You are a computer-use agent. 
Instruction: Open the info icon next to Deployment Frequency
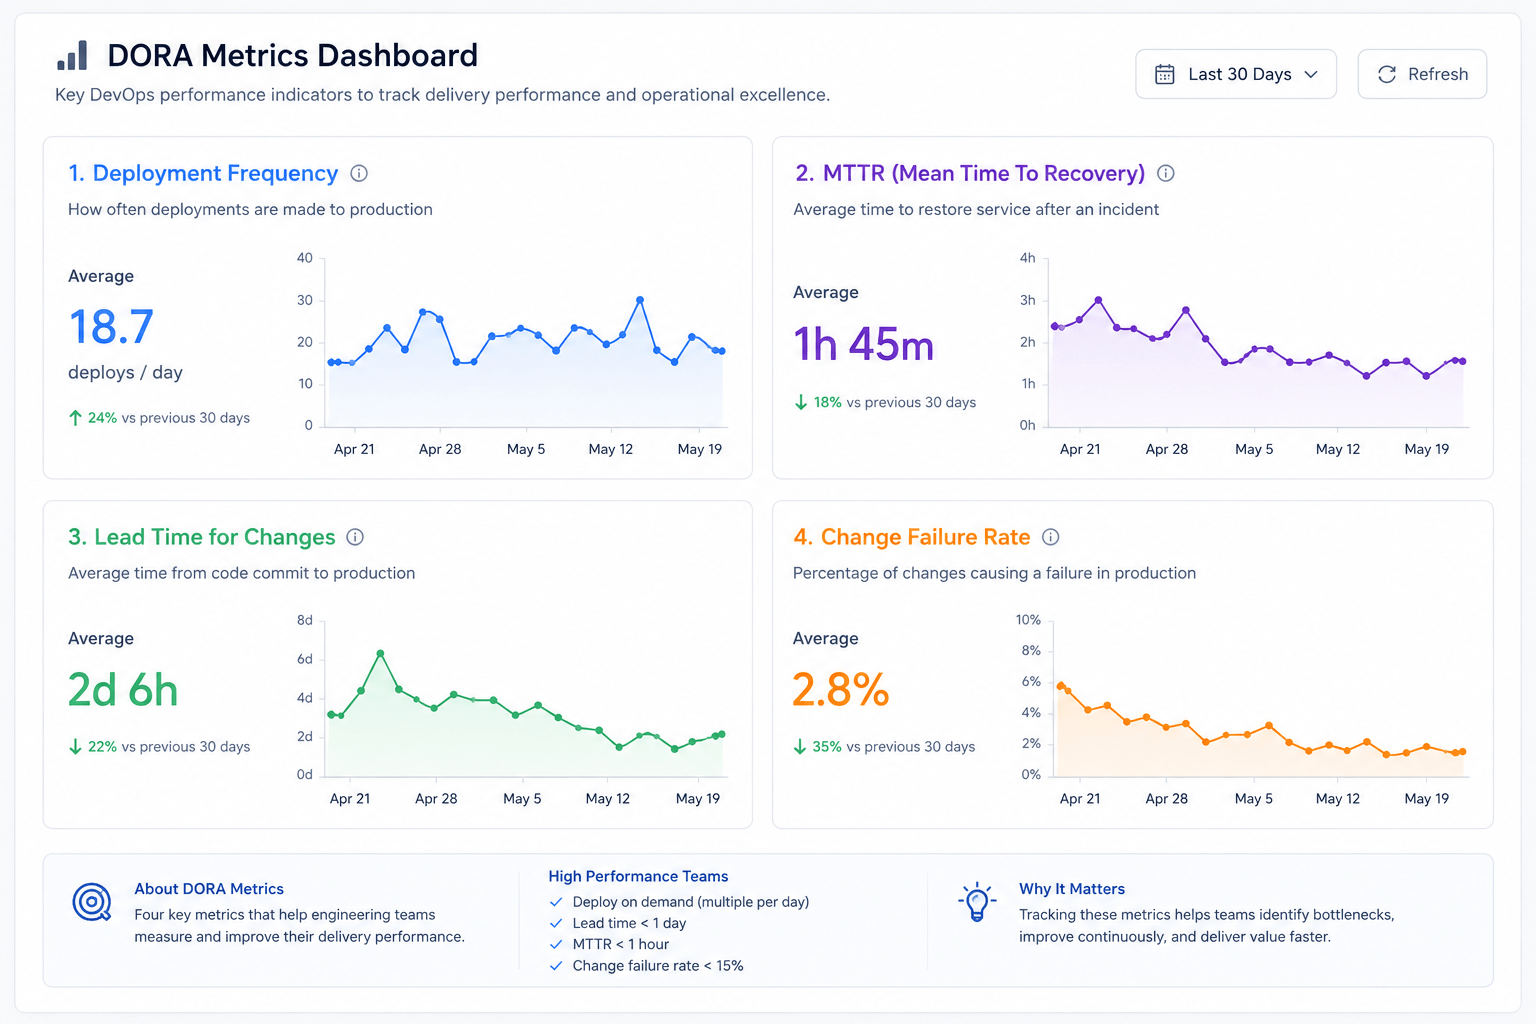359,173
